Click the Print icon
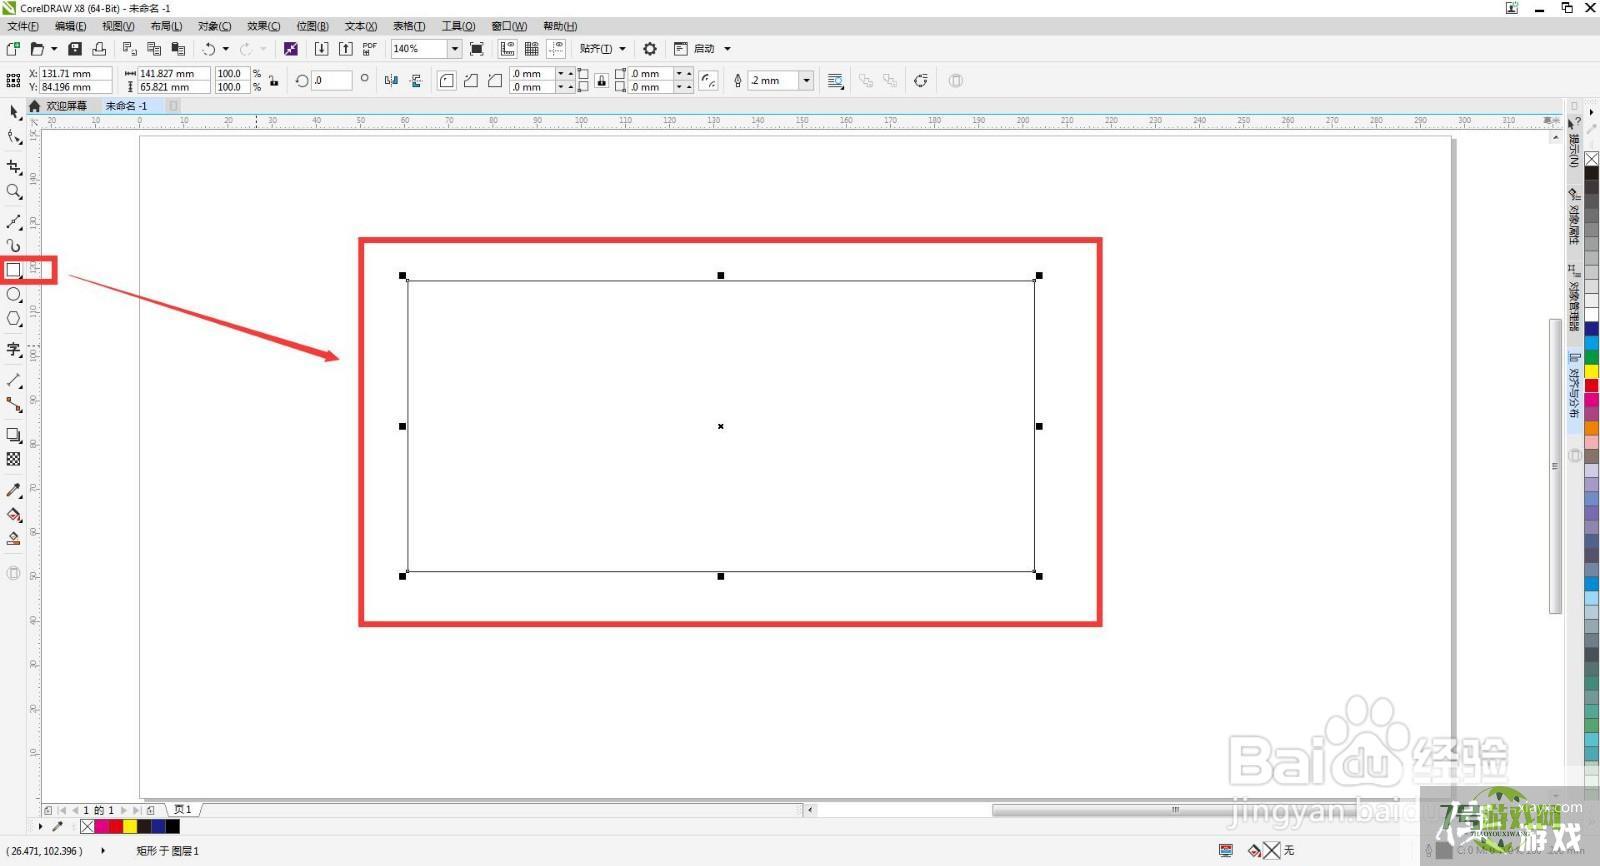1600x866 pixels. 99,48
